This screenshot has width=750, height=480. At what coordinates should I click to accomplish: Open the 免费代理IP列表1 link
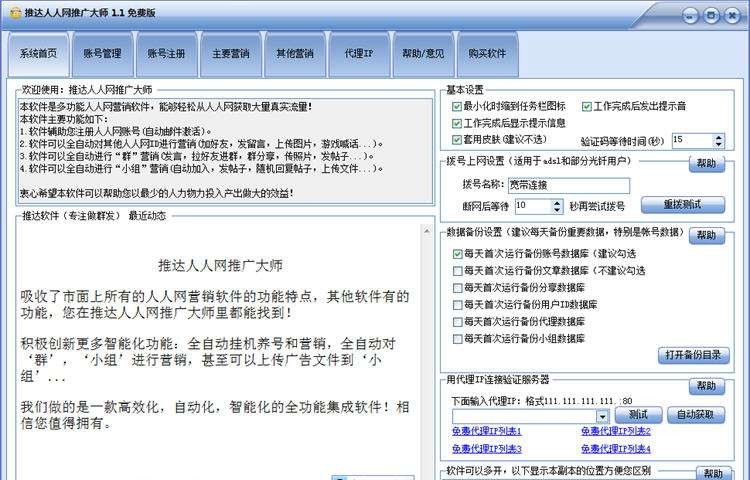coord(486,431)
